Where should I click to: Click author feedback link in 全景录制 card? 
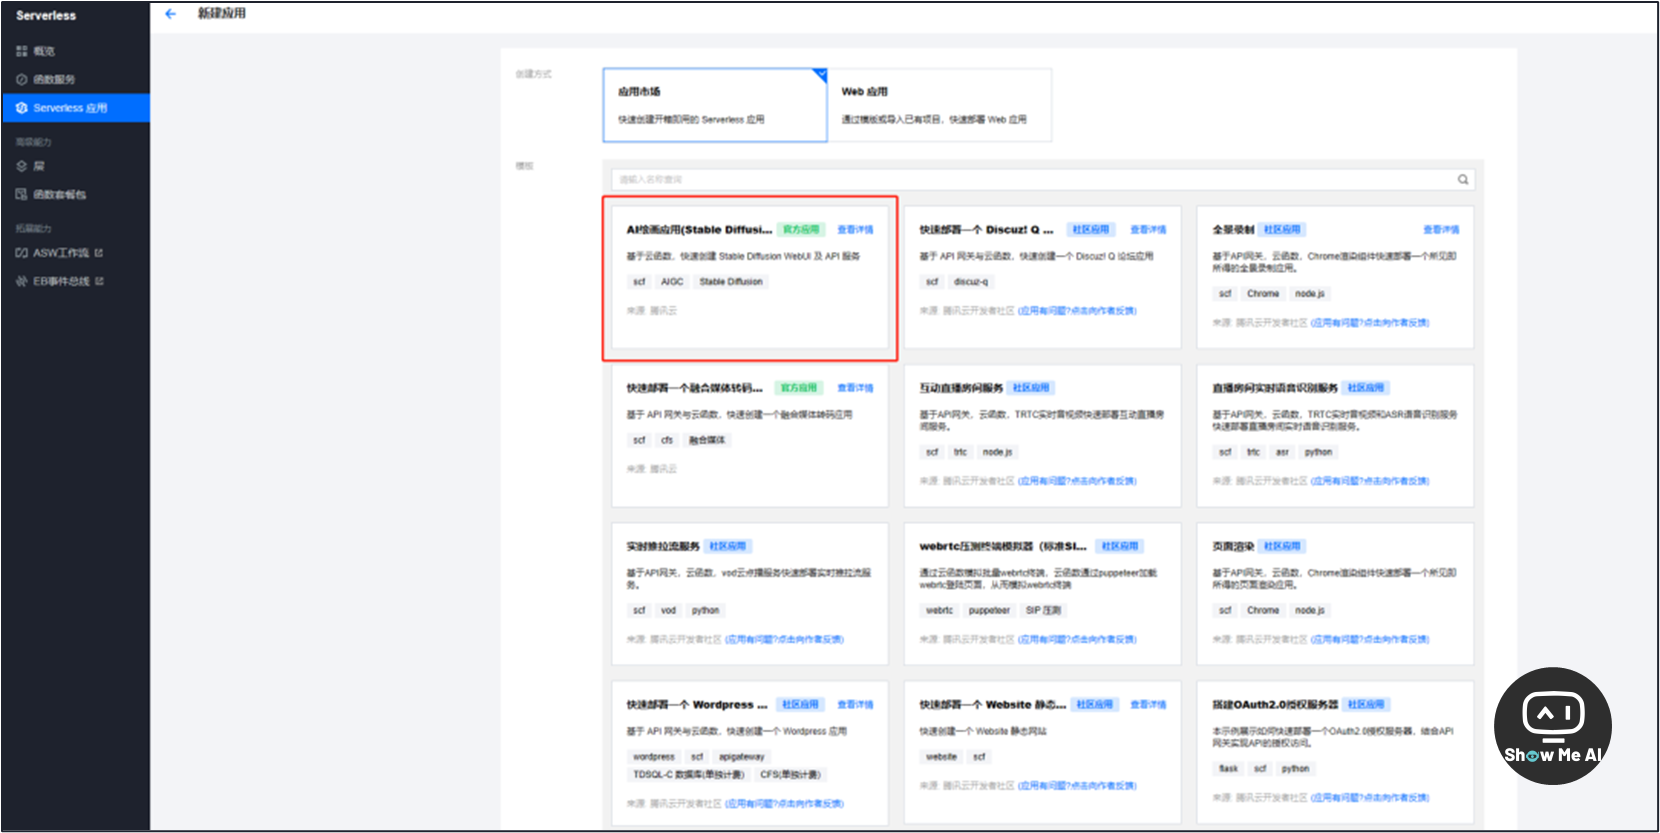[x=1370, y=323]
